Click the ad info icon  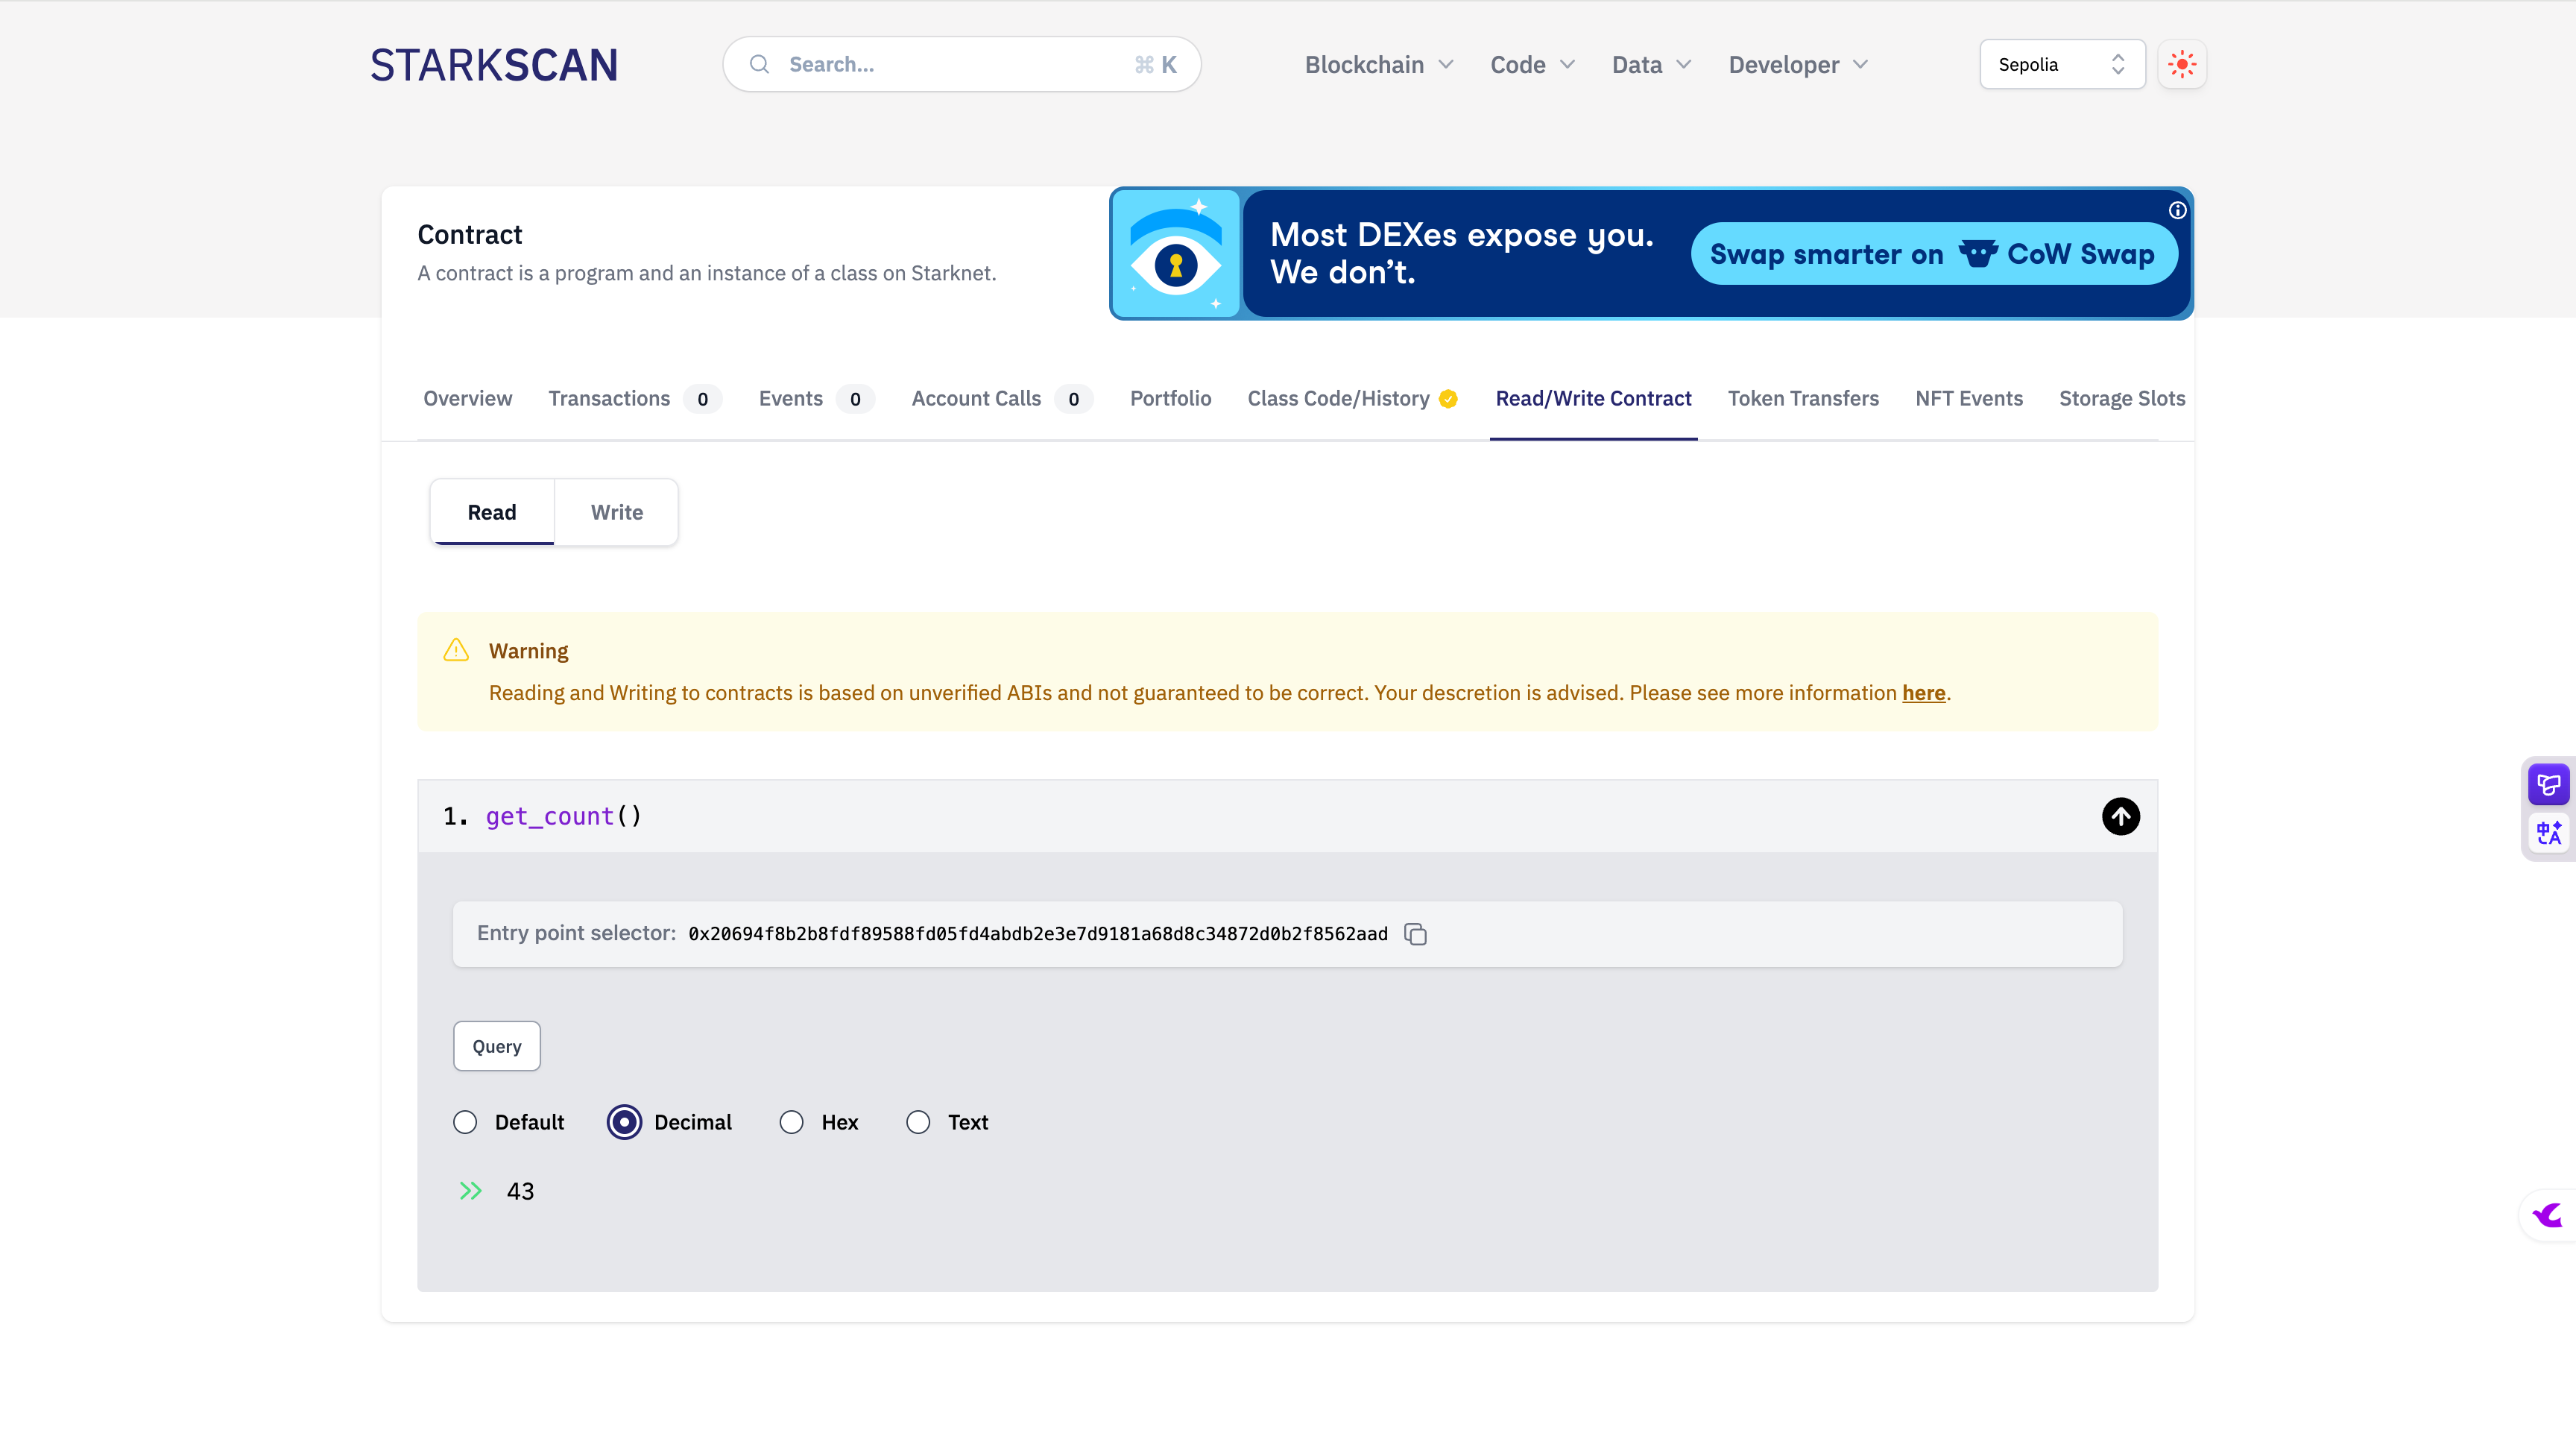point(2177,210)
